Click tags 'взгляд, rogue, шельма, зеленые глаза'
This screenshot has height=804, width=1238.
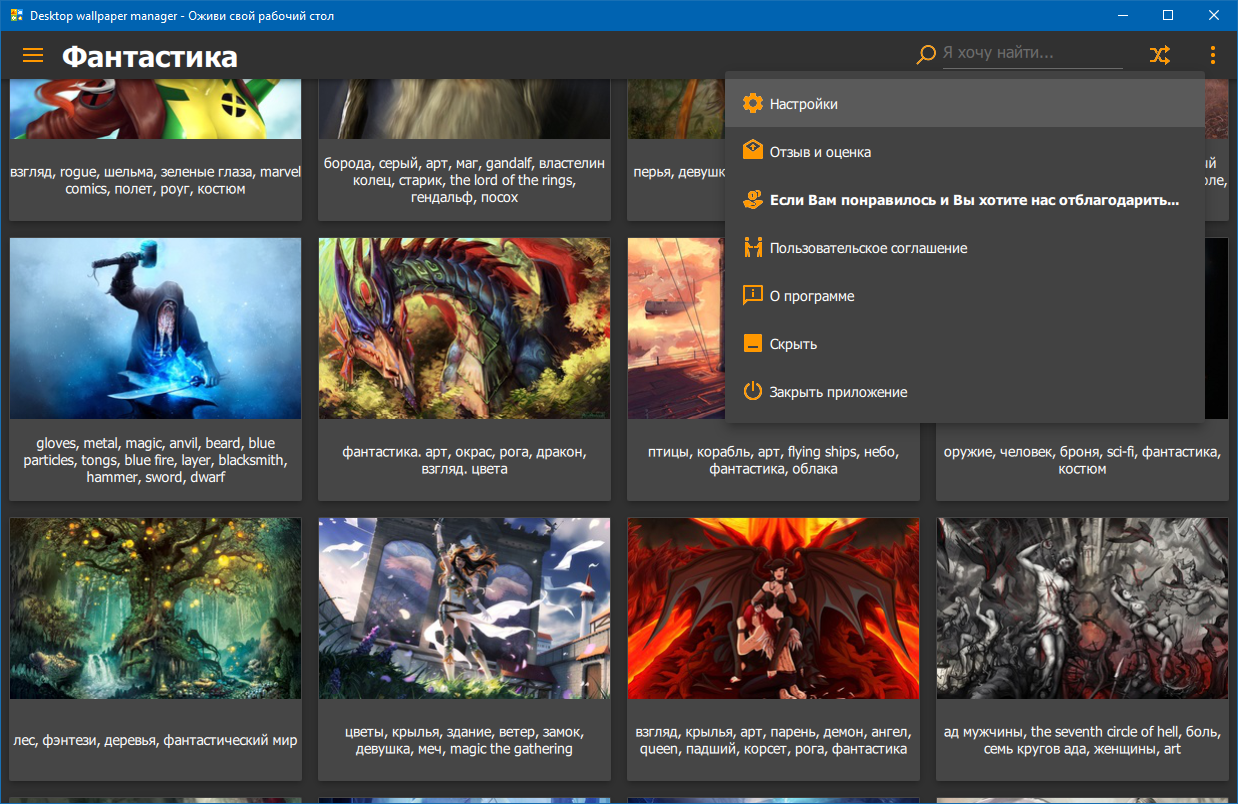155,180
